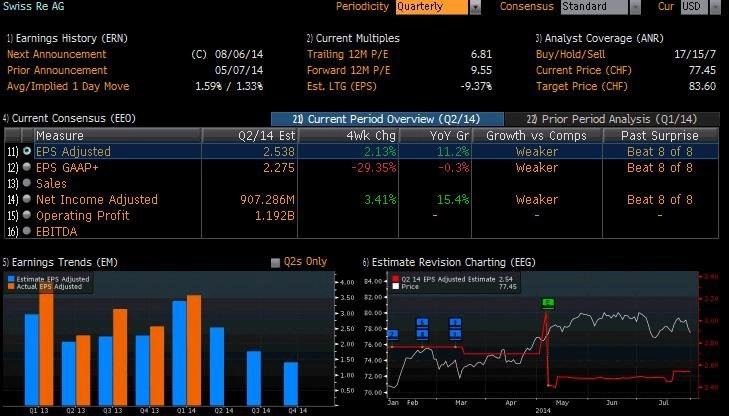Click the Next Announcement date 08/06/14
Image resolution: width=729 pixels, height=416 pixels.
[239, 54]
